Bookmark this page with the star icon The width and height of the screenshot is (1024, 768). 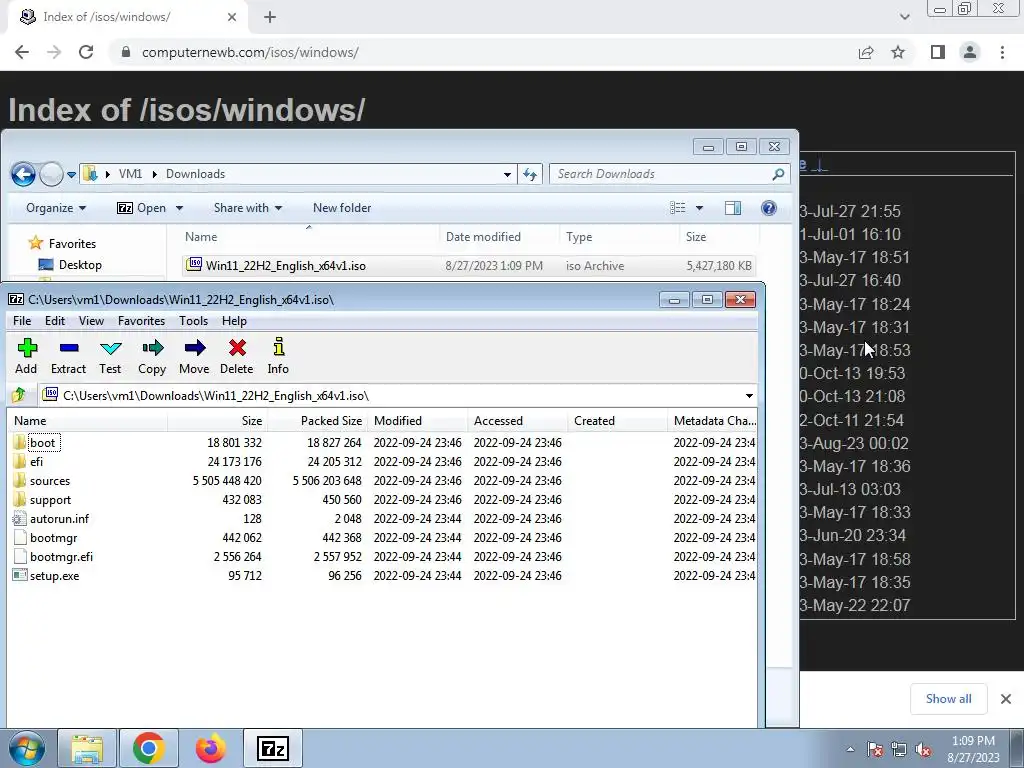coord(898,52)
